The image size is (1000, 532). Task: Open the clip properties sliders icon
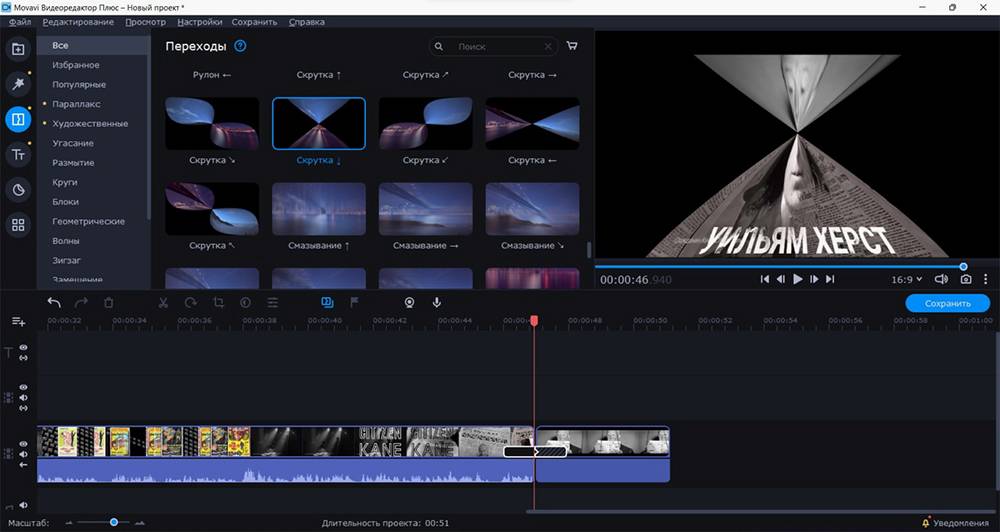click(273, 303)
